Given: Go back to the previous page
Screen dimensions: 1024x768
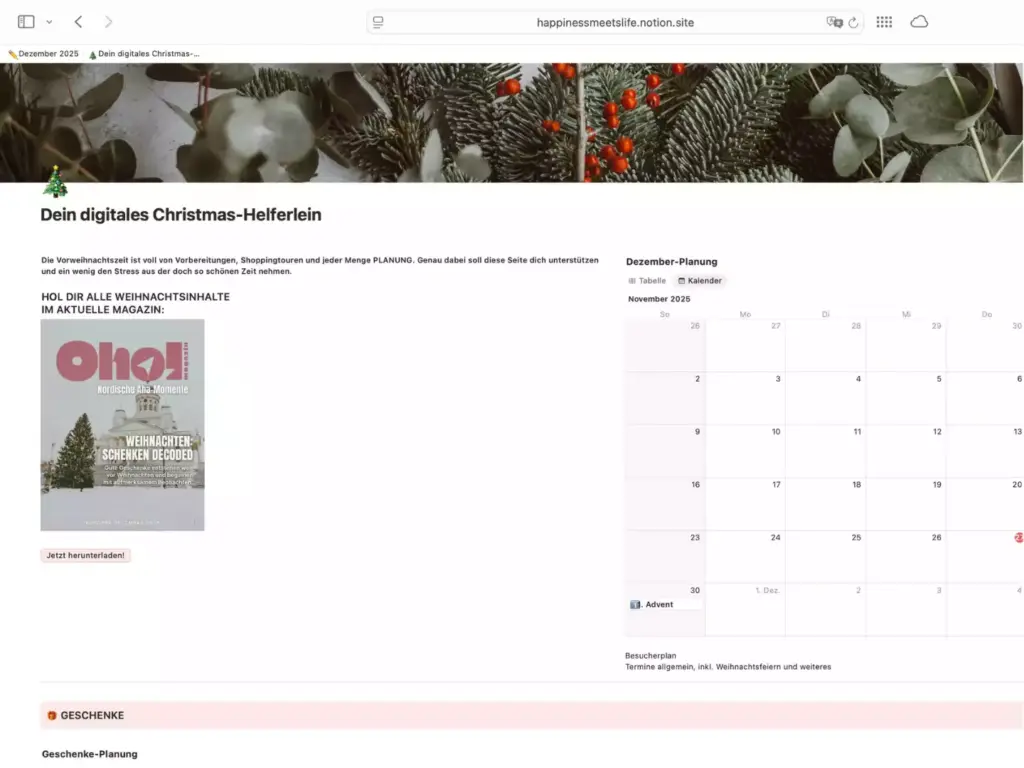Looking at the screenshot, I should click(x=79, y=22).
